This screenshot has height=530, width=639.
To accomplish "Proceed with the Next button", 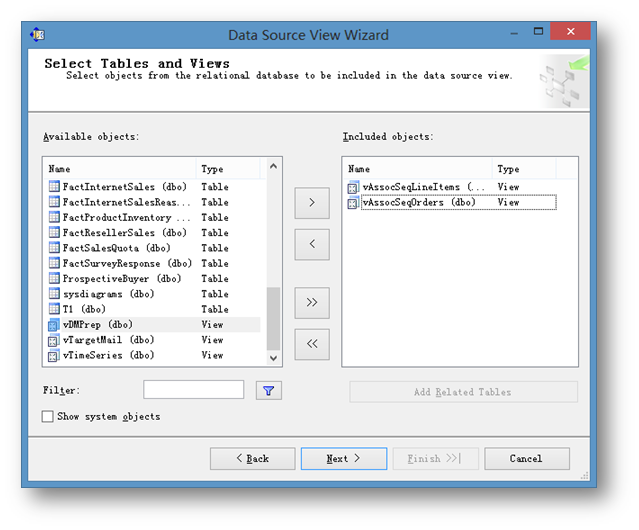I will click(344, 459).
